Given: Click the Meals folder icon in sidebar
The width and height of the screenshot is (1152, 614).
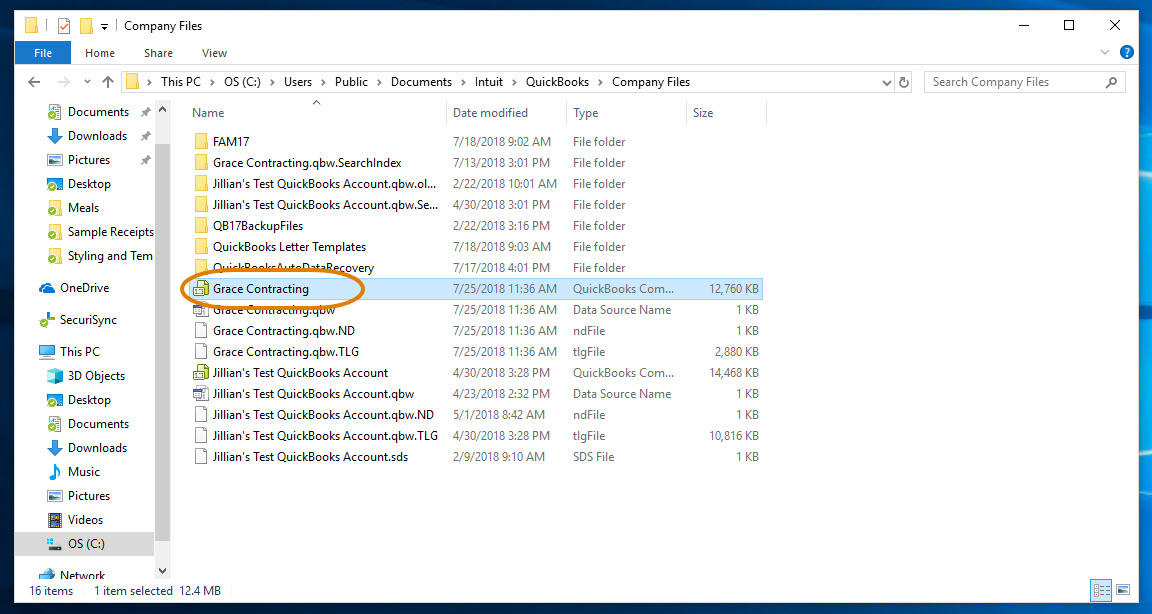Looking at the screenshot, I should coord(55,209).
